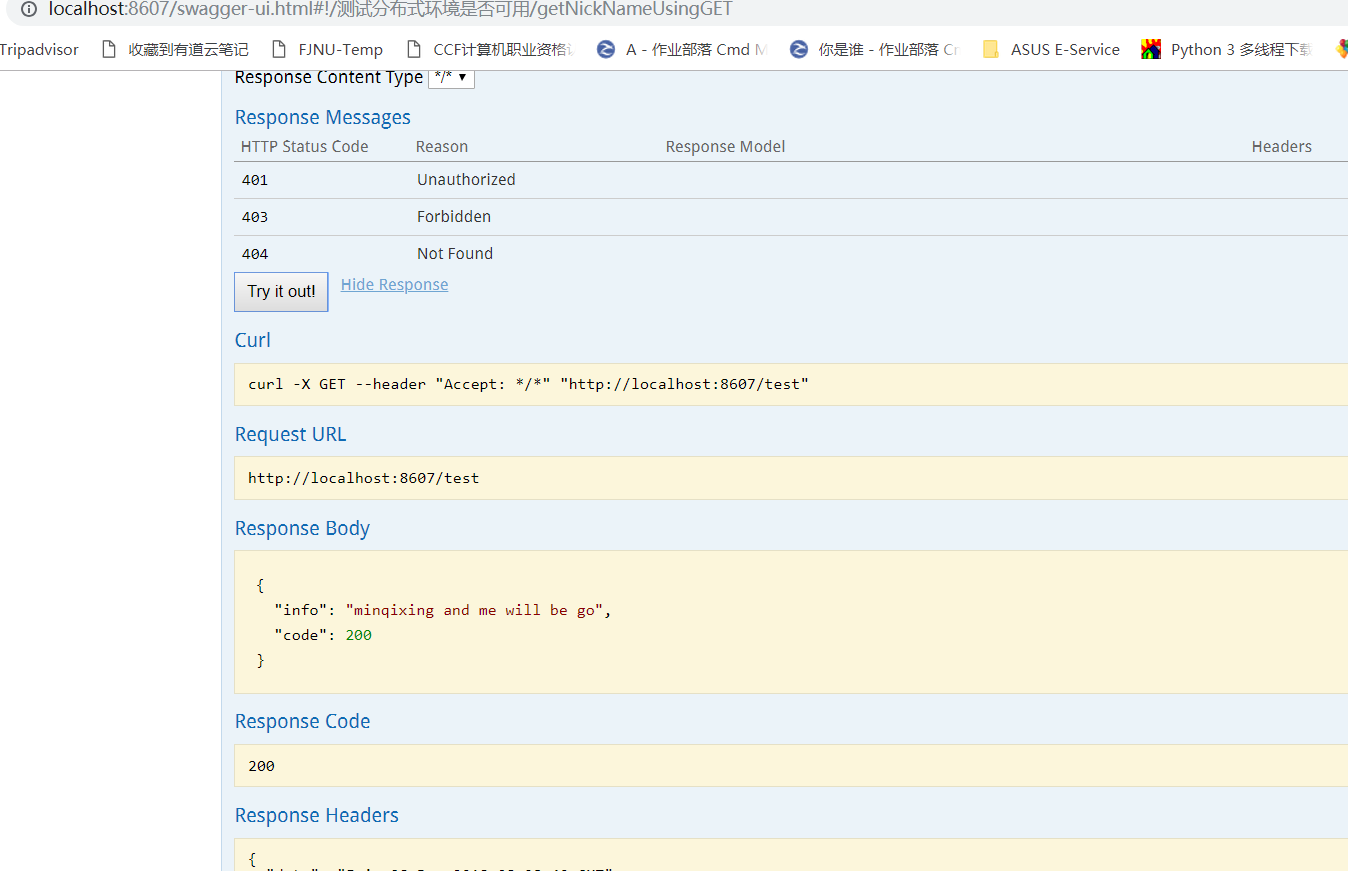Click the Hide Response link

pos(394,285)
